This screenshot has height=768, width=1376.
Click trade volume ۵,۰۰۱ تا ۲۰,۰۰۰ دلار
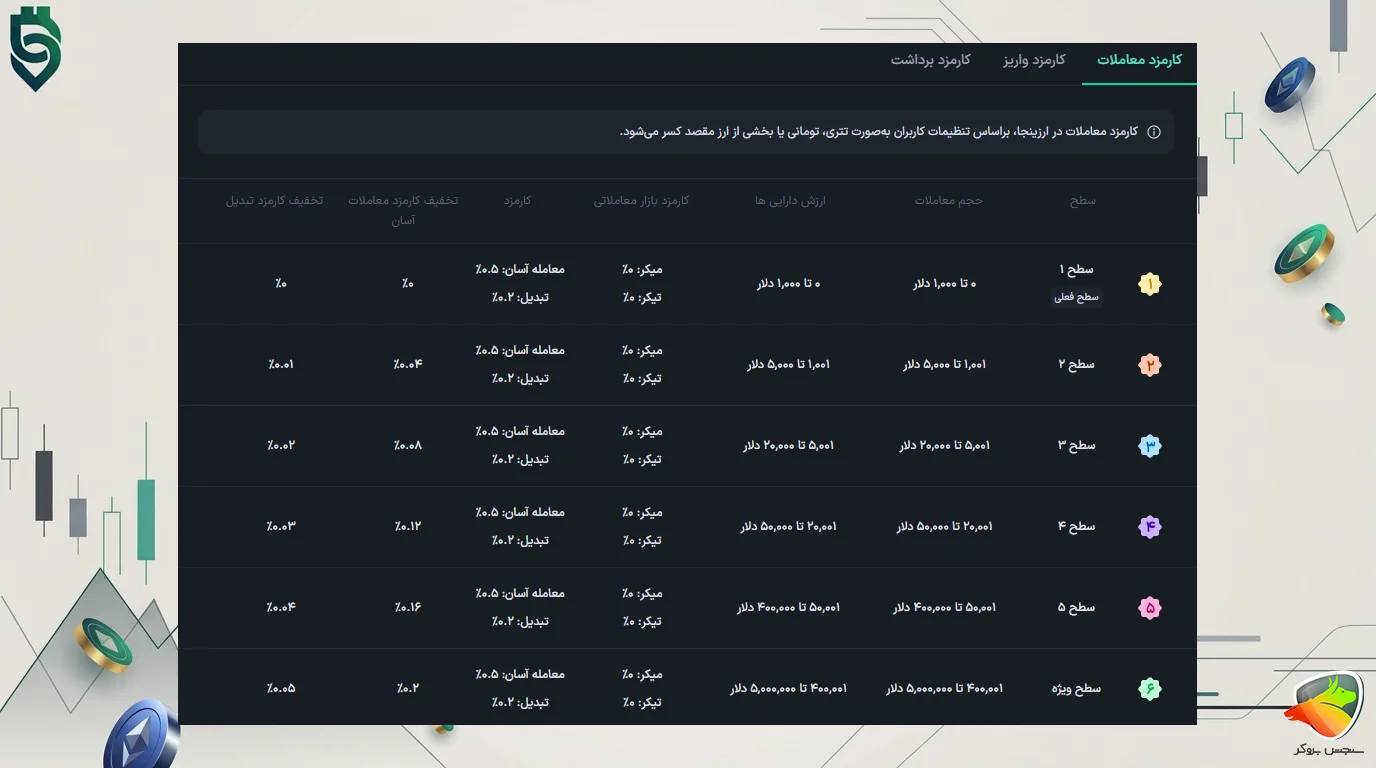coord(944,446)
